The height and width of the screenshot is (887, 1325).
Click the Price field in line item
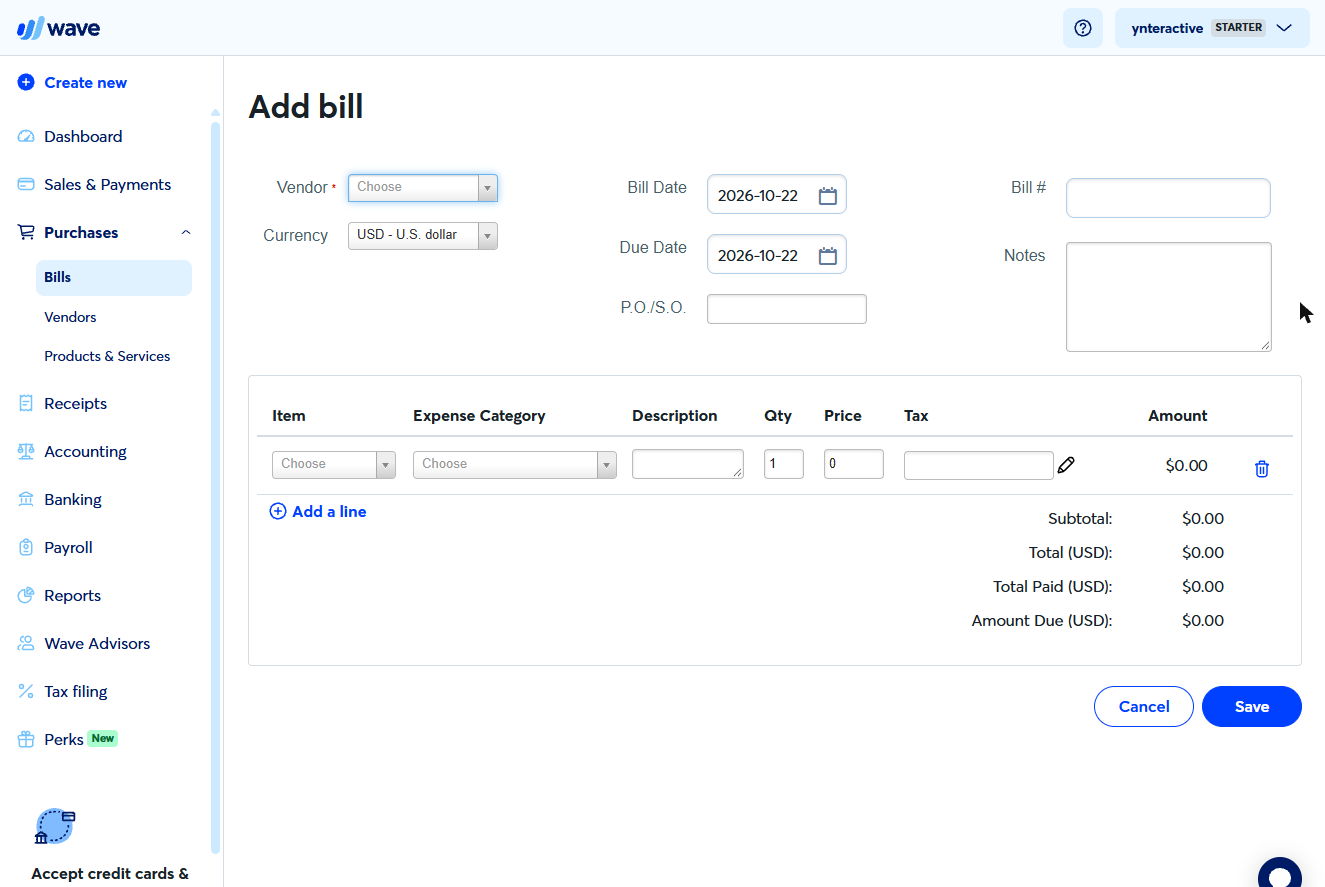coord(854,464)
